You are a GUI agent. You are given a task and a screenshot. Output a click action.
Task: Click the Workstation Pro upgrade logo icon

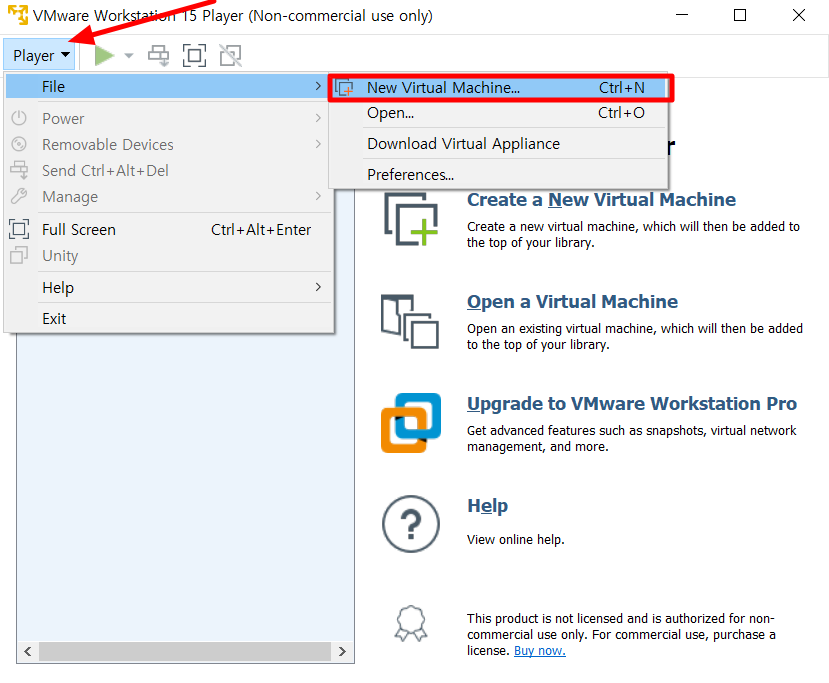pyautogui.click(x=411, y=423)
